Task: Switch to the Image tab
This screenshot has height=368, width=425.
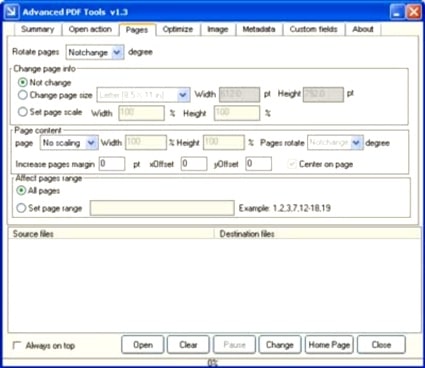Action: click(x=218, y=29)
